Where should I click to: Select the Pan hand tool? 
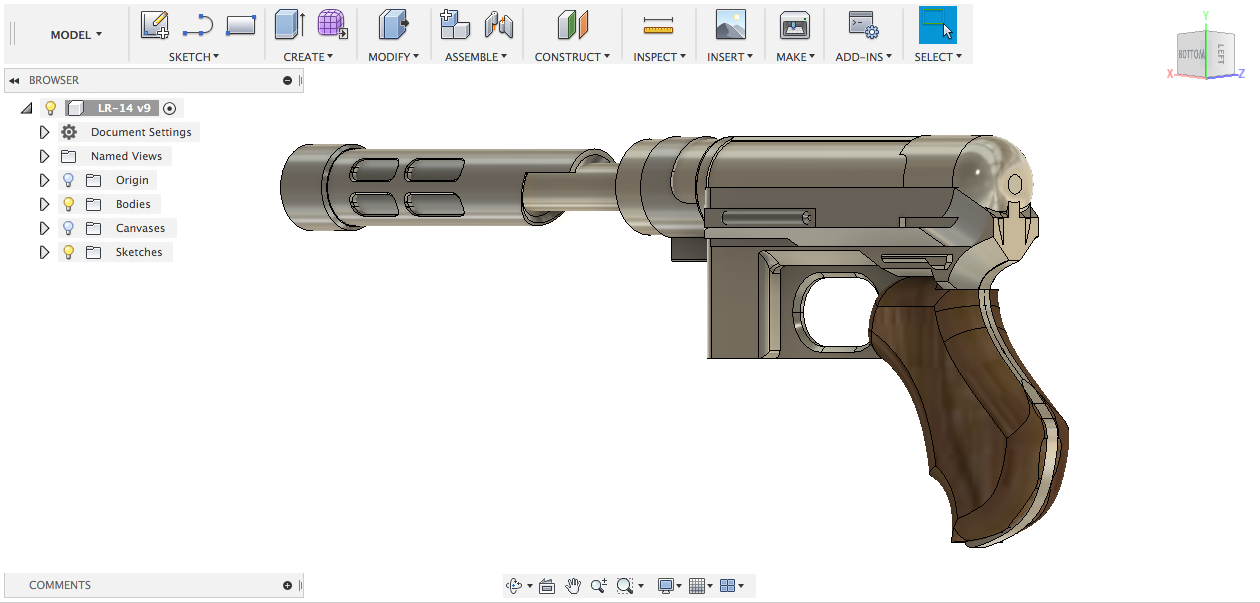(x=573, y=586)
